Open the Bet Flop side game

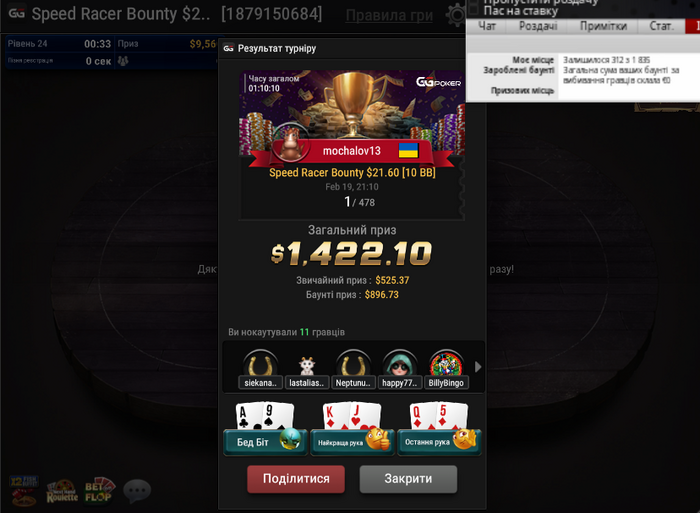[x=100, y=491]
